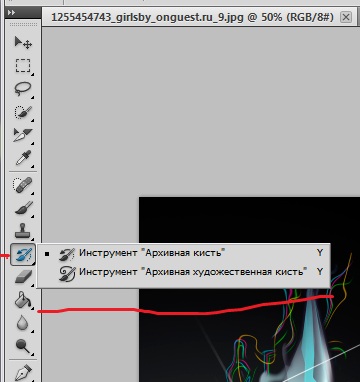The width and height of the screenshot is (360, 382).
Task: Select the Rectangular Marquee tool
Action: click(x=23, y=66)
